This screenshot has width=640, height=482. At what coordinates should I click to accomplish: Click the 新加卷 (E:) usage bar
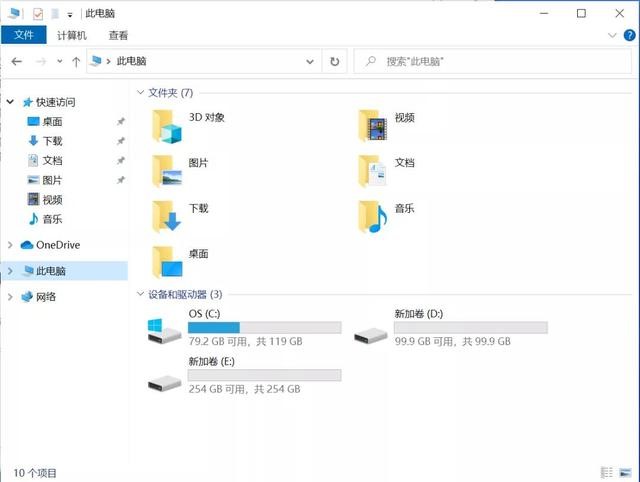[x=264, y=375]
